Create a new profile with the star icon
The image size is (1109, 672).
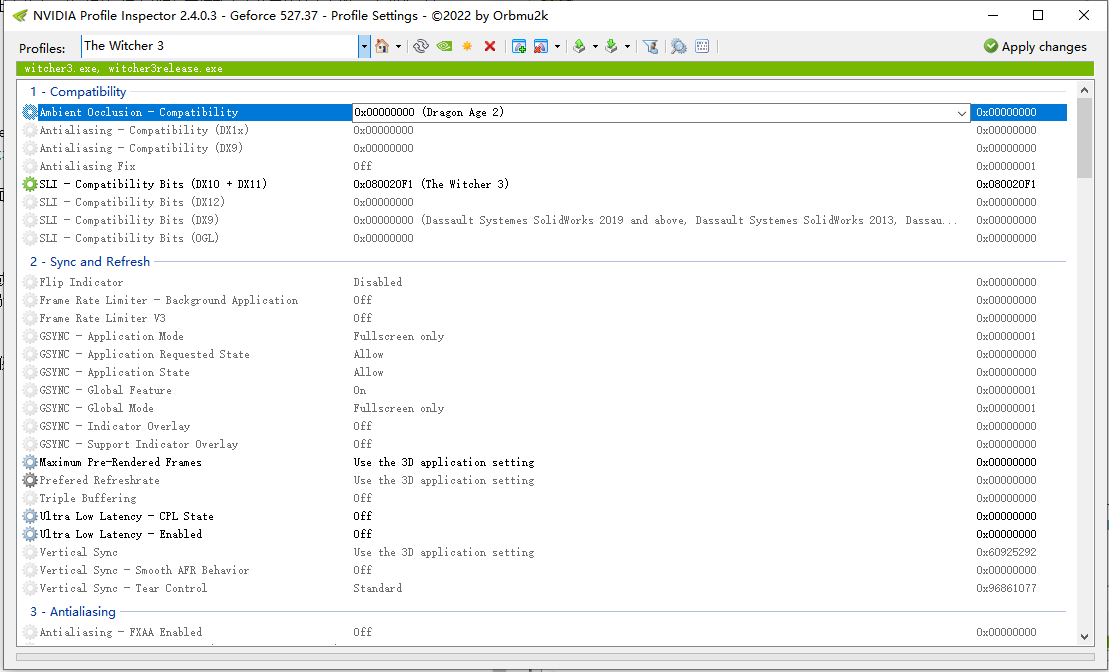467,46
